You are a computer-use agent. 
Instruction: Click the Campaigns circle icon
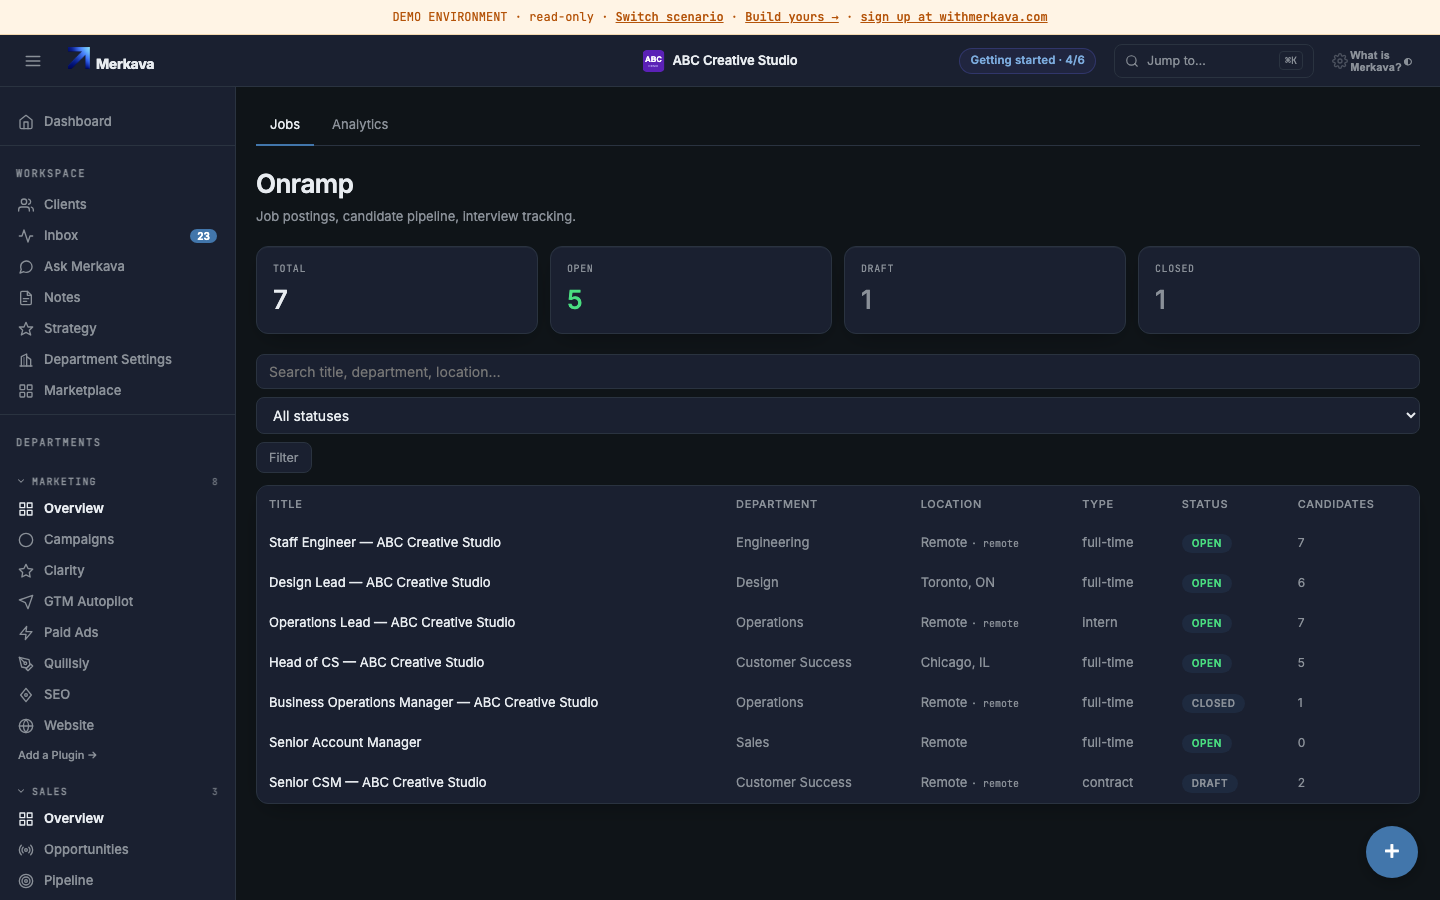pos(26,540)
